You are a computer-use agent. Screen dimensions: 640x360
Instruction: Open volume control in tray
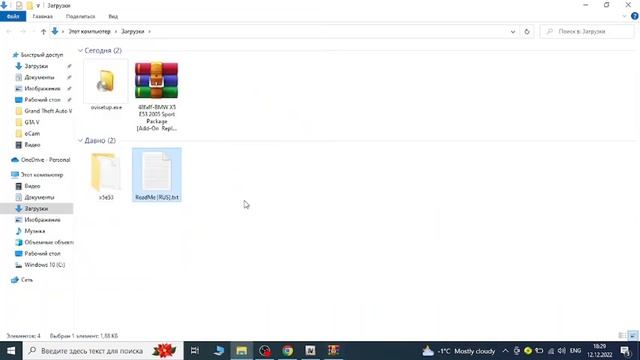[562, 351]
